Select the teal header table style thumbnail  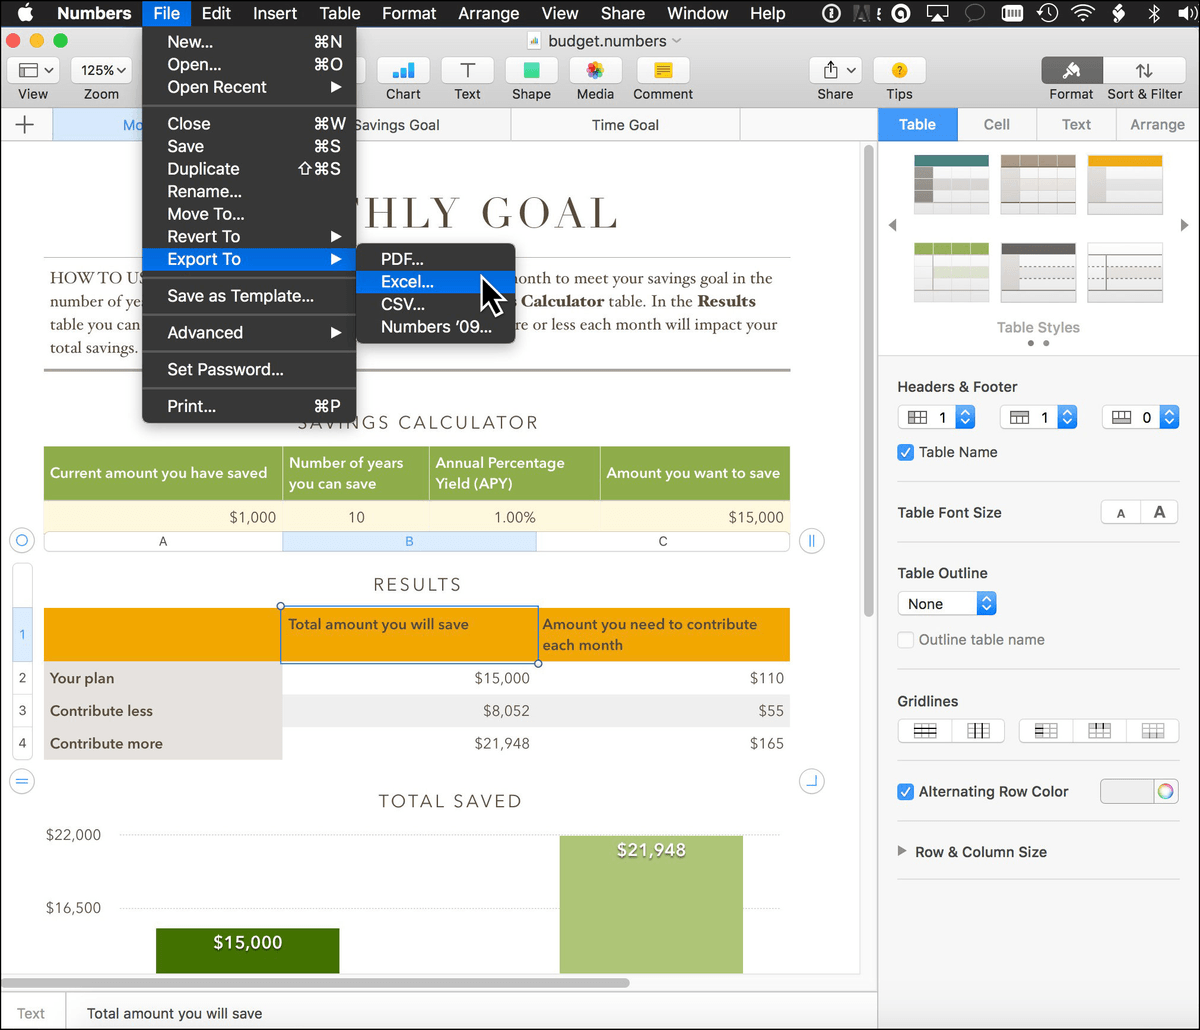tap(951, 186)
